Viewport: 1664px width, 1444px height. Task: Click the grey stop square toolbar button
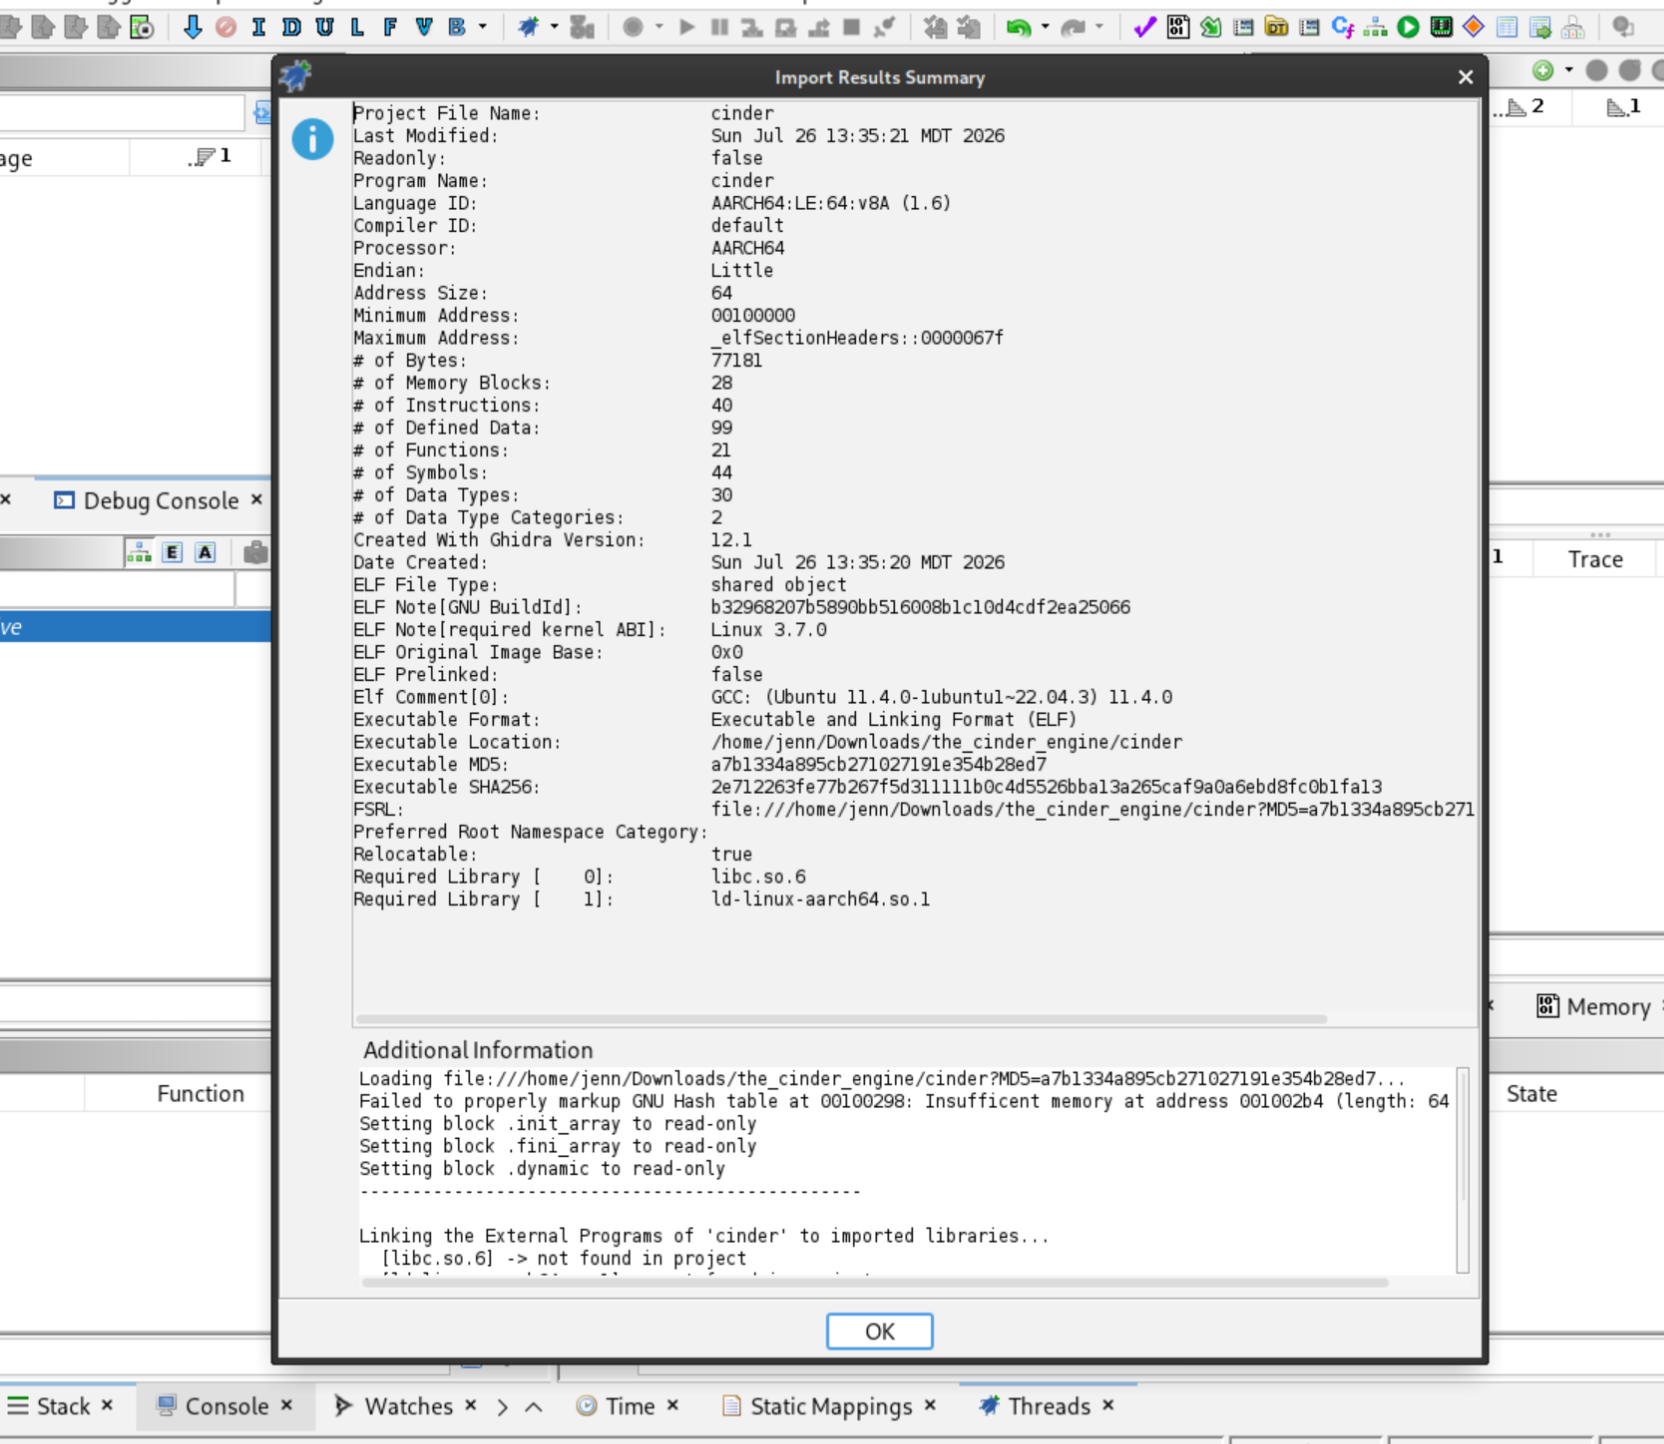tap(851, 27)
